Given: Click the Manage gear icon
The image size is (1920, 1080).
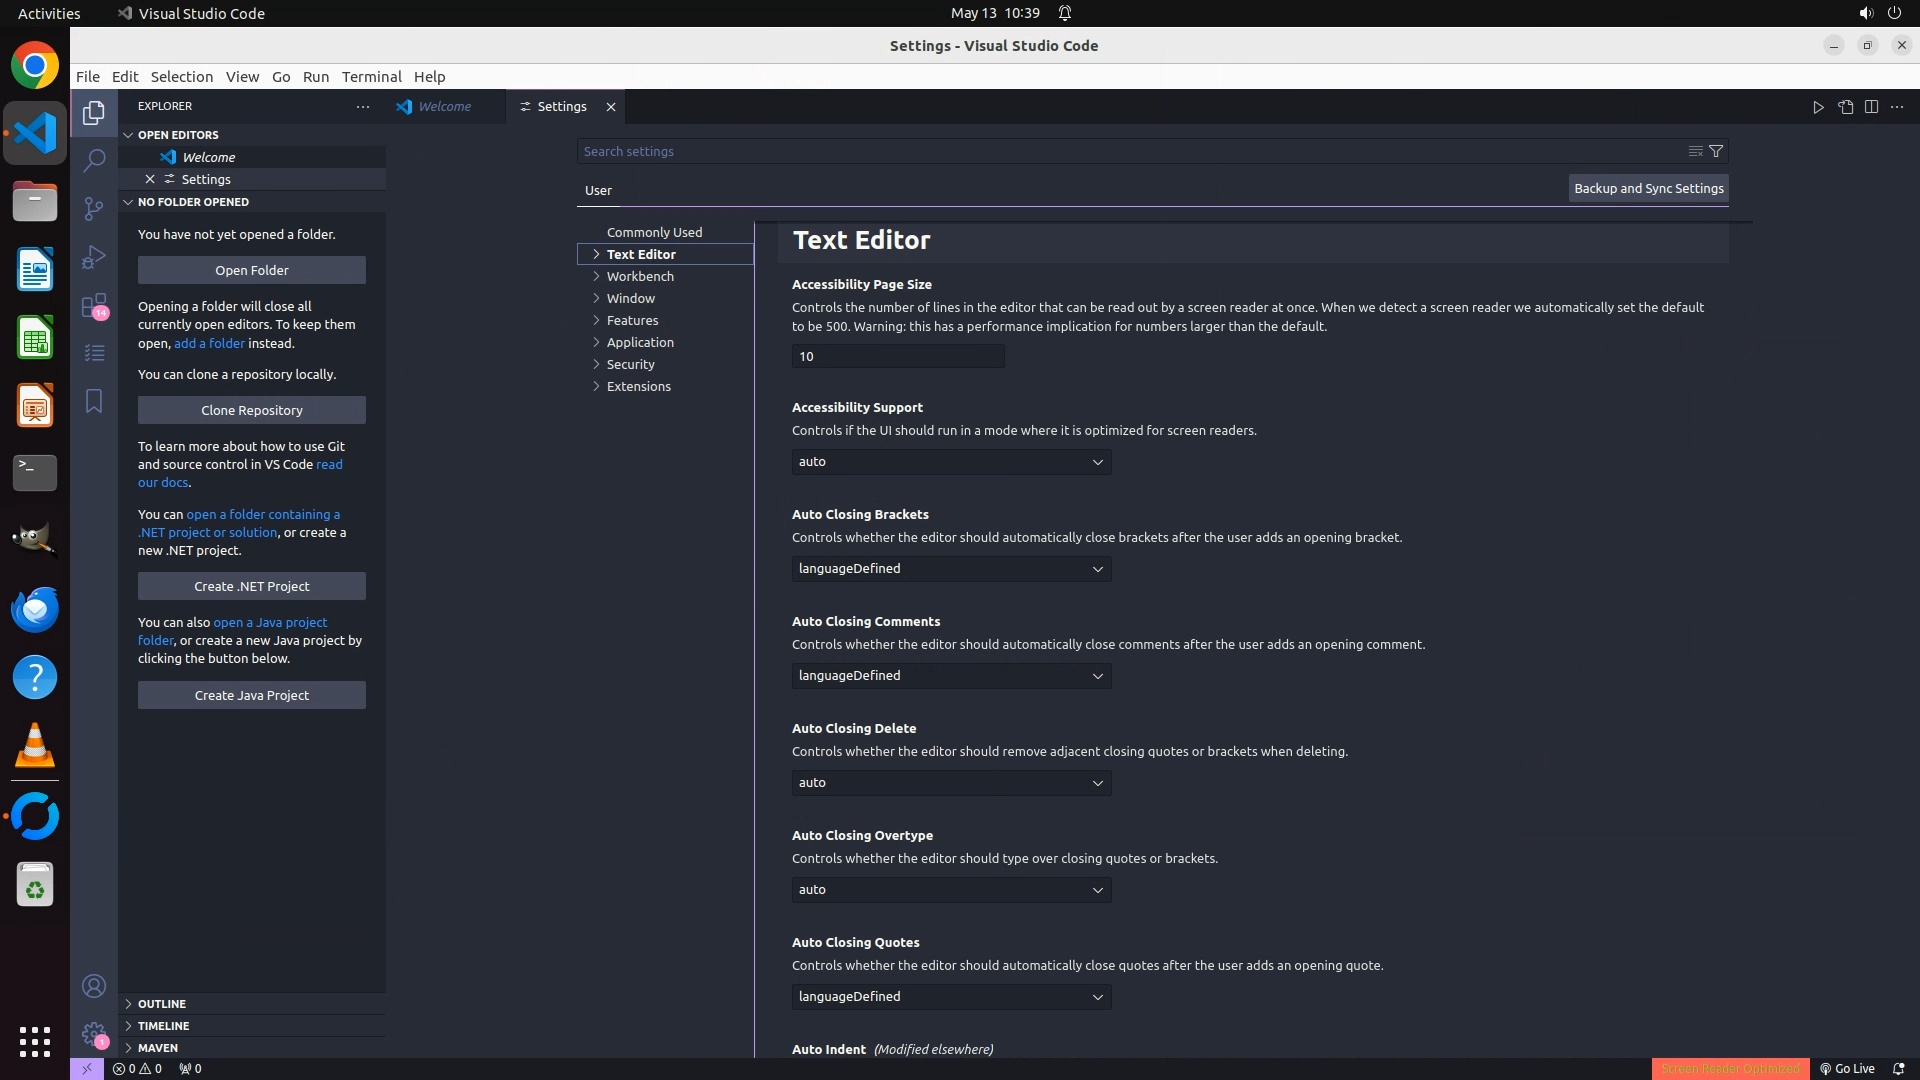Looking at the screenshot, I should click(x=94, y=1034).
